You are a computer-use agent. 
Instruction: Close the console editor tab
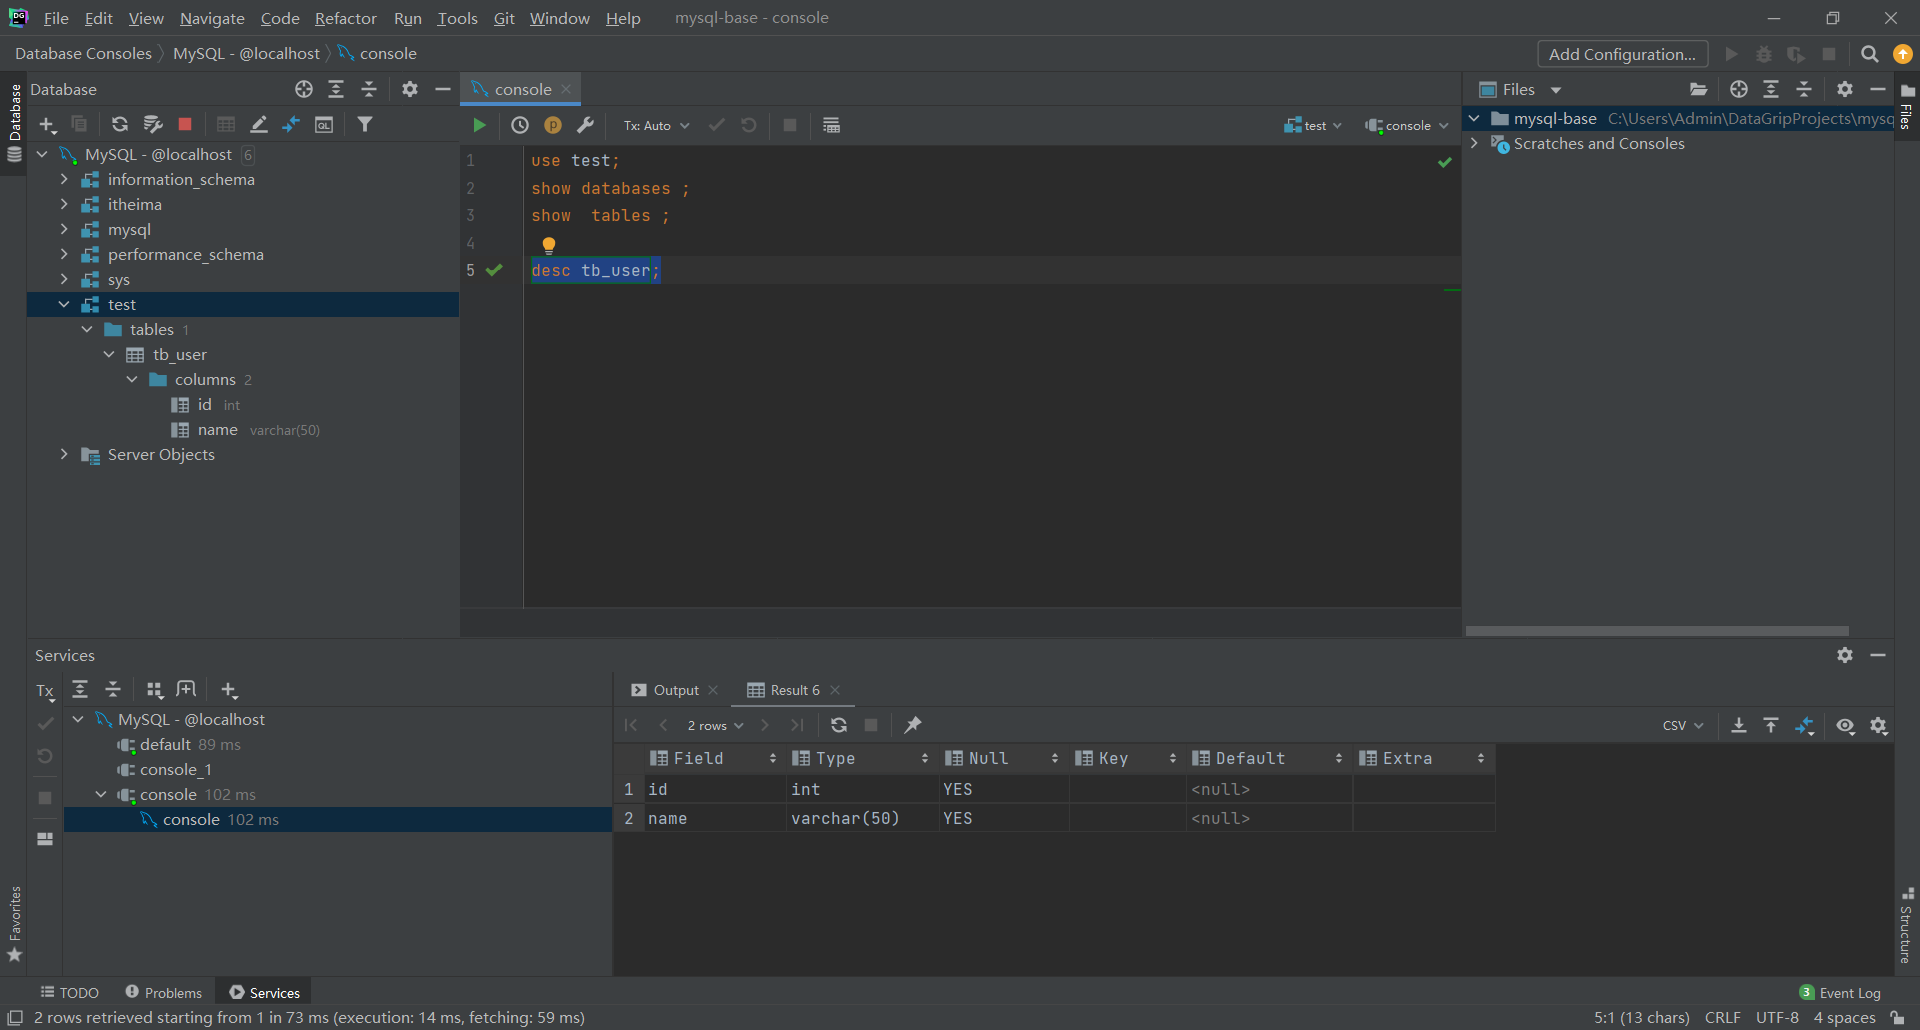[x=566, y=89]
